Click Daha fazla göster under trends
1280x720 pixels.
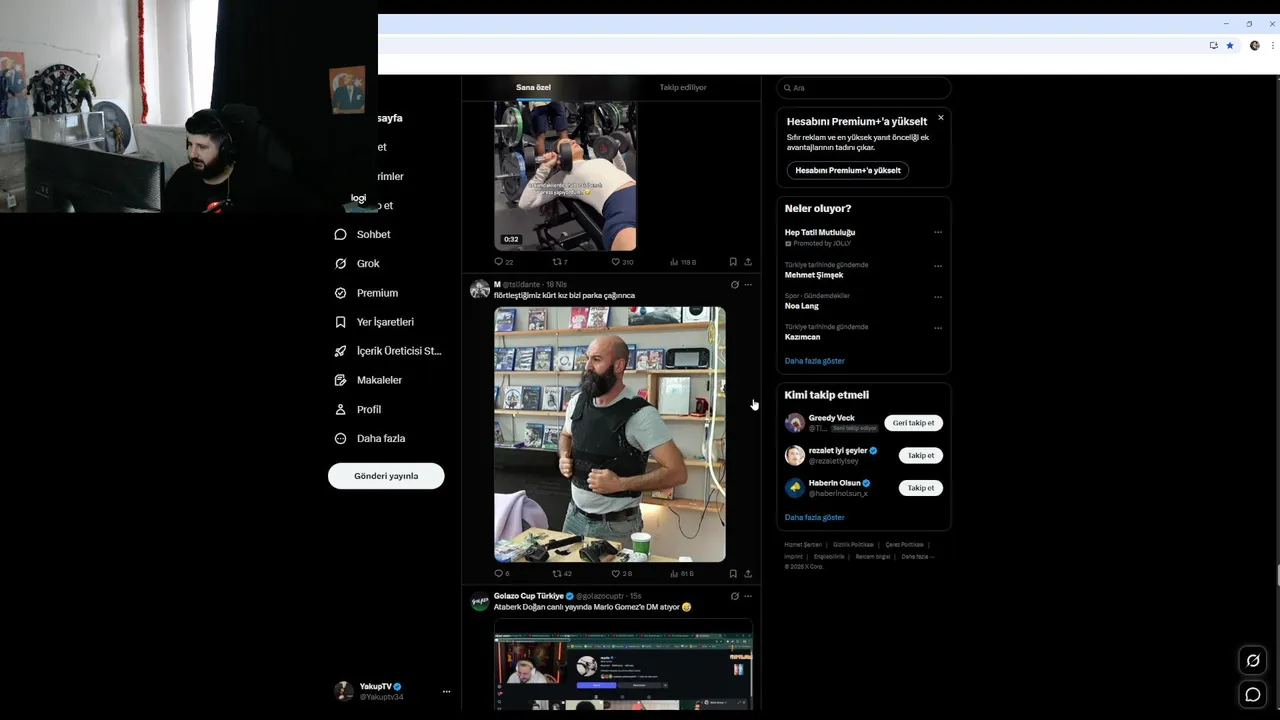[x=814, y=361]
